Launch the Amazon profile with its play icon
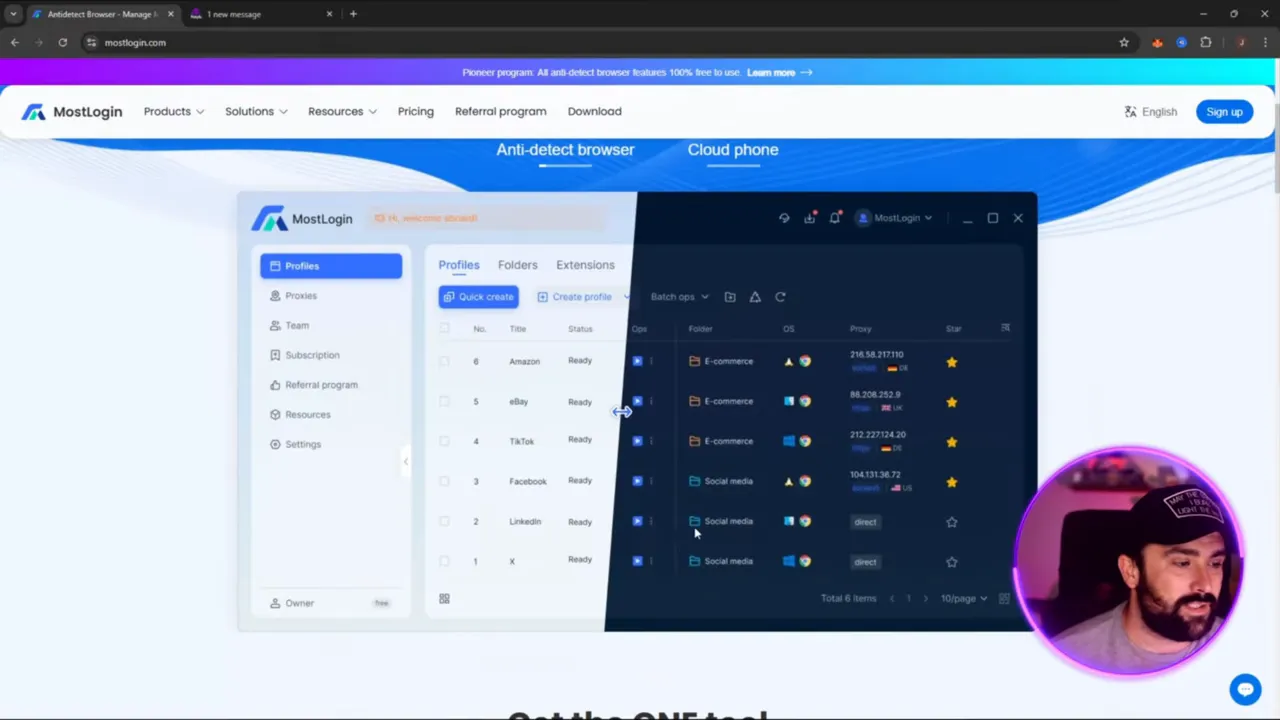1280x720 pixels. [637, 361]
